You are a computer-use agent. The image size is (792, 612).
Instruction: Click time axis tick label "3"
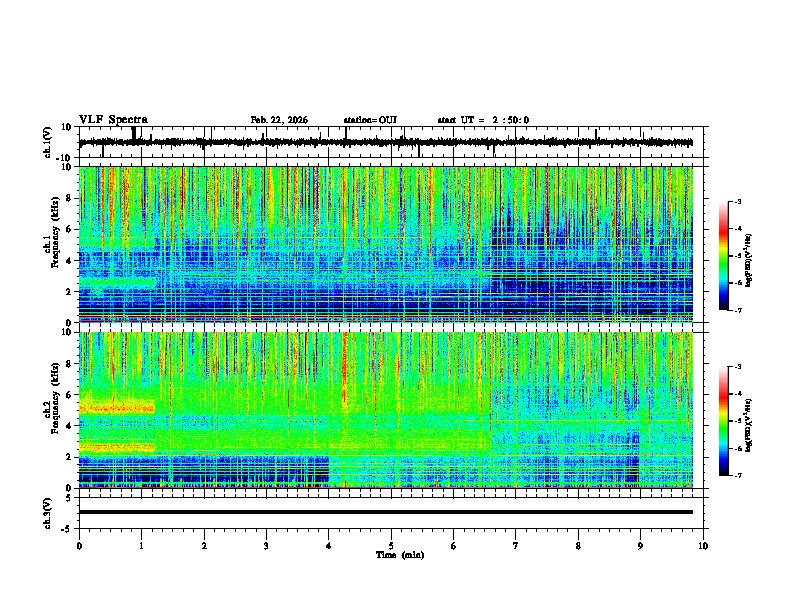[x=266, y=545]
